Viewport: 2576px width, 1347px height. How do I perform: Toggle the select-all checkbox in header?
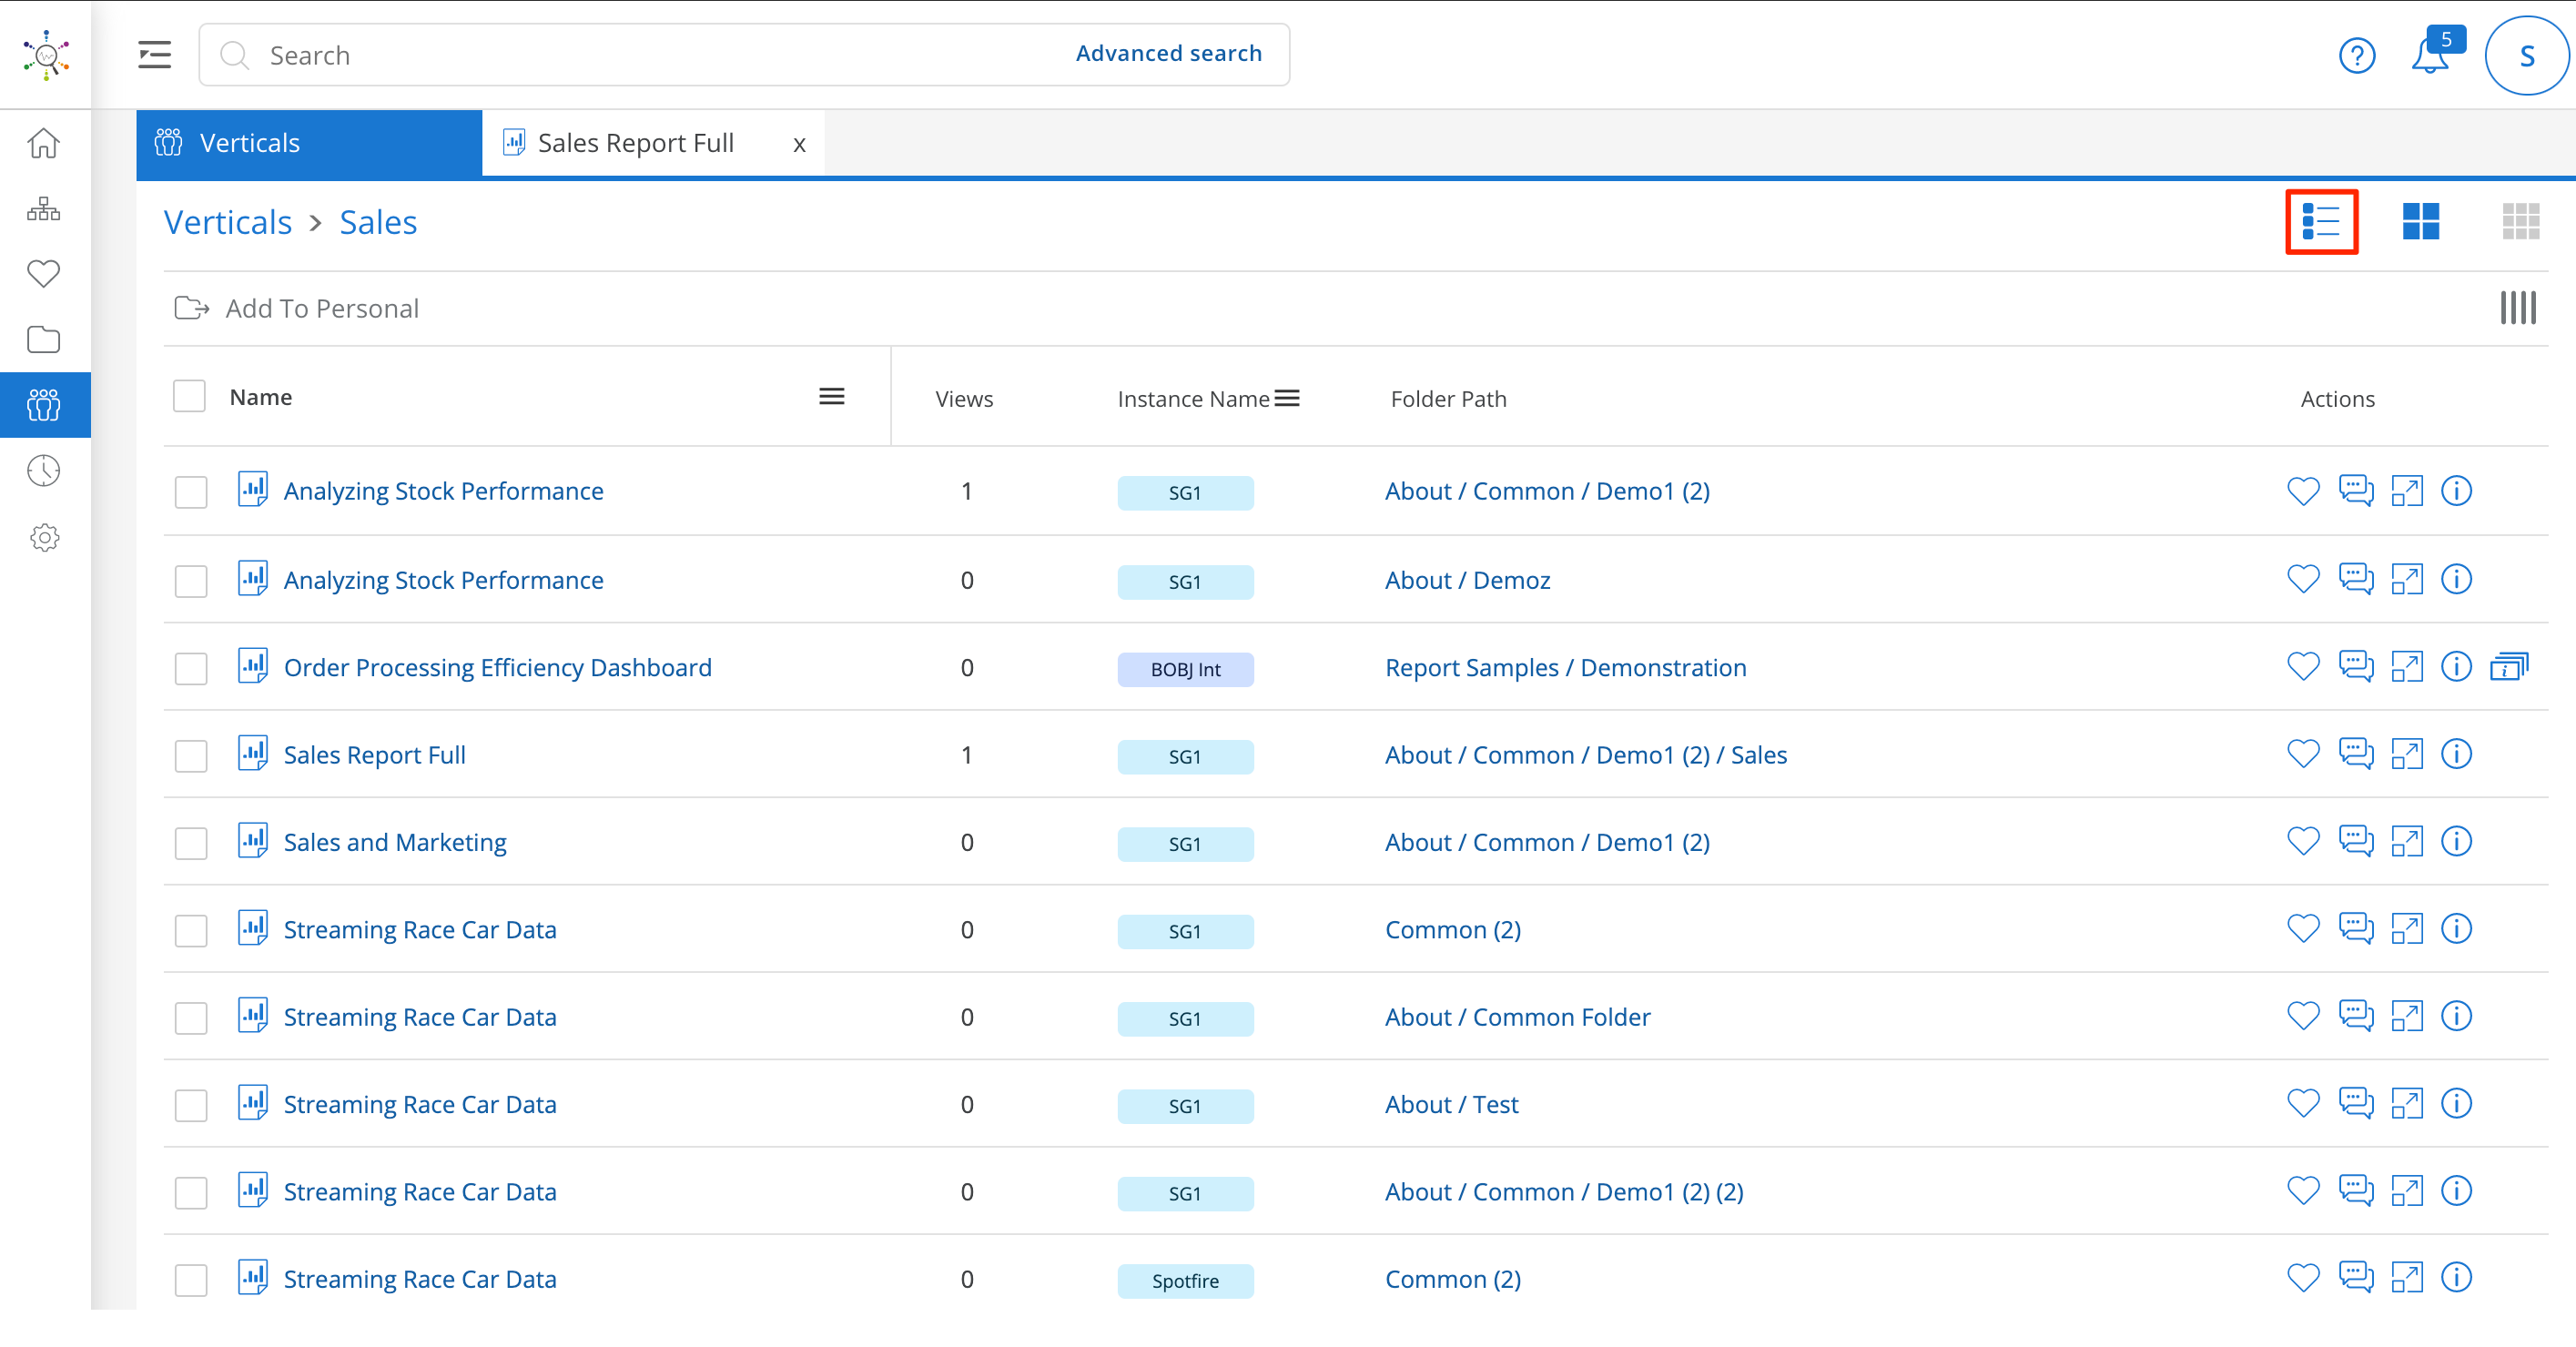tap(189, 397)
